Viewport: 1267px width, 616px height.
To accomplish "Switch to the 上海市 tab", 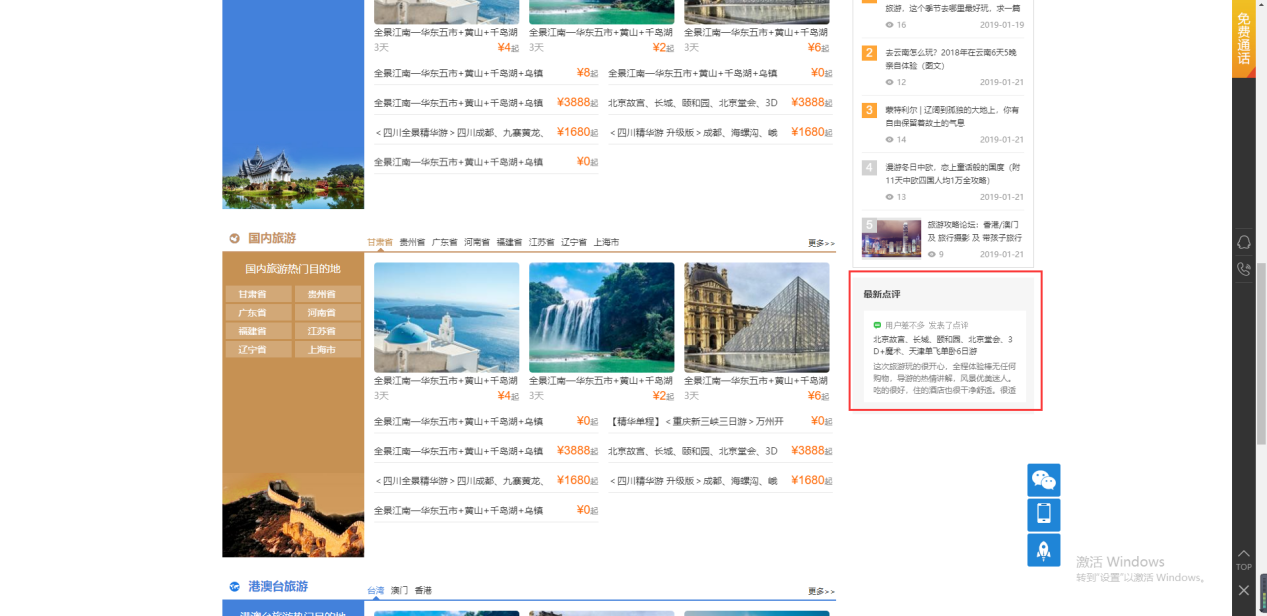I will click(x=606, y=242).
